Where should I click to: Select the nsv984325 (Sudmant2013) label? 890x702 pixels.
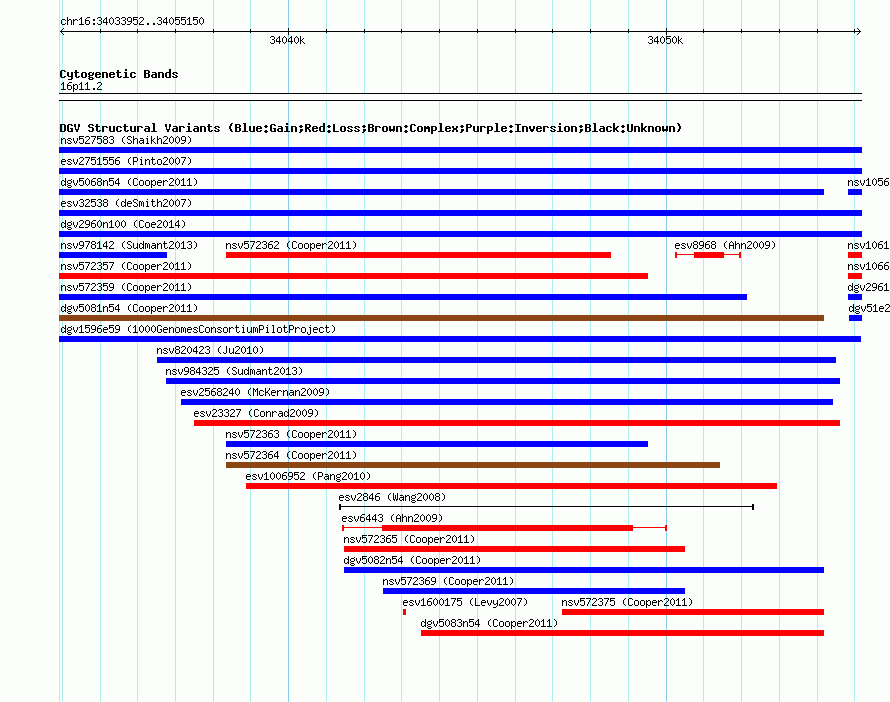(234, 371)
